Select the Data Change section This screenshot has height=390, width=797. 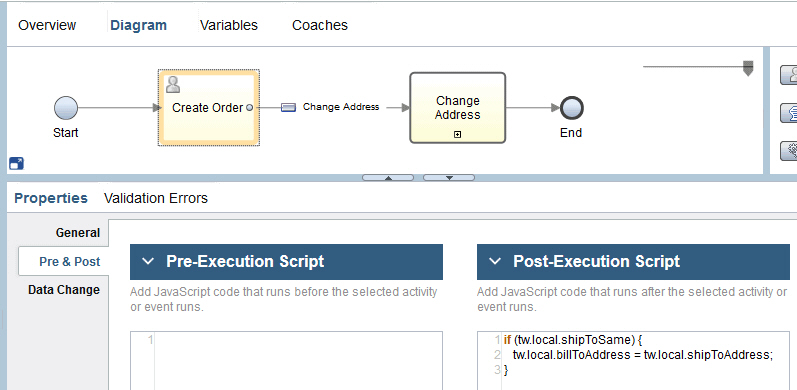tap(64, 290)
